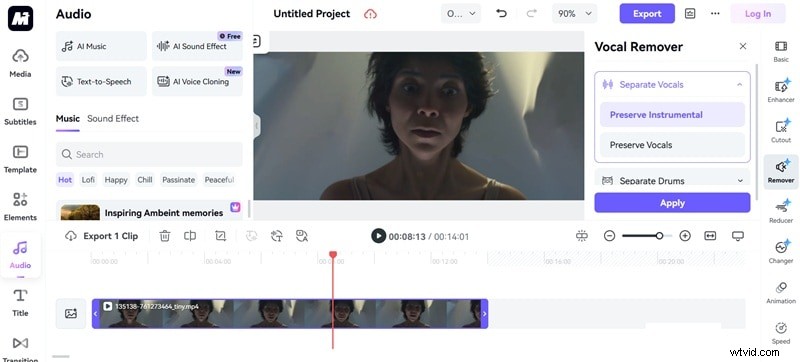The height and width of the screenshot is (362, 800).
Task: Open the aspect ratio dropdown
Action: [461, 14]
